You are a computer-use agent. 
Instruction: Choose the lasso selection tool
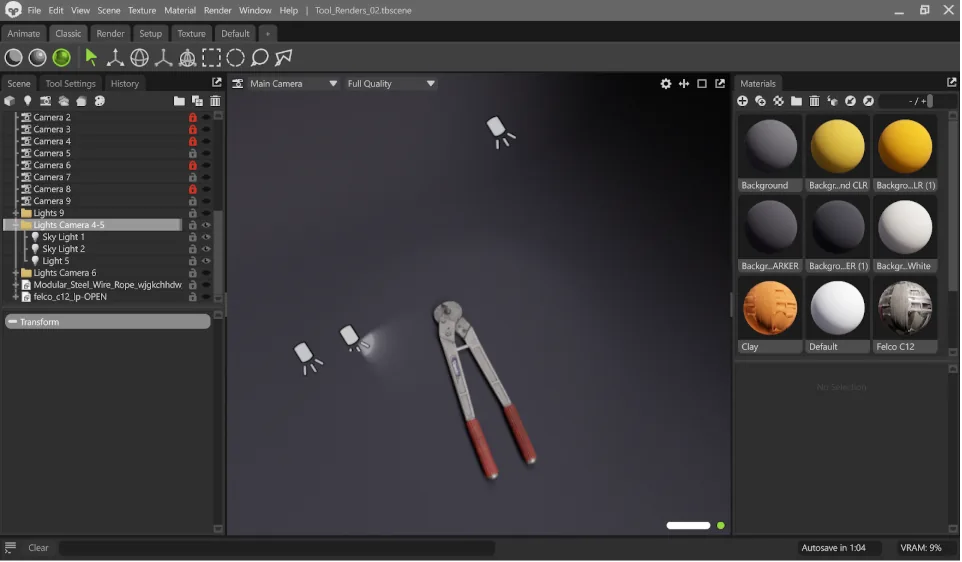260,58
